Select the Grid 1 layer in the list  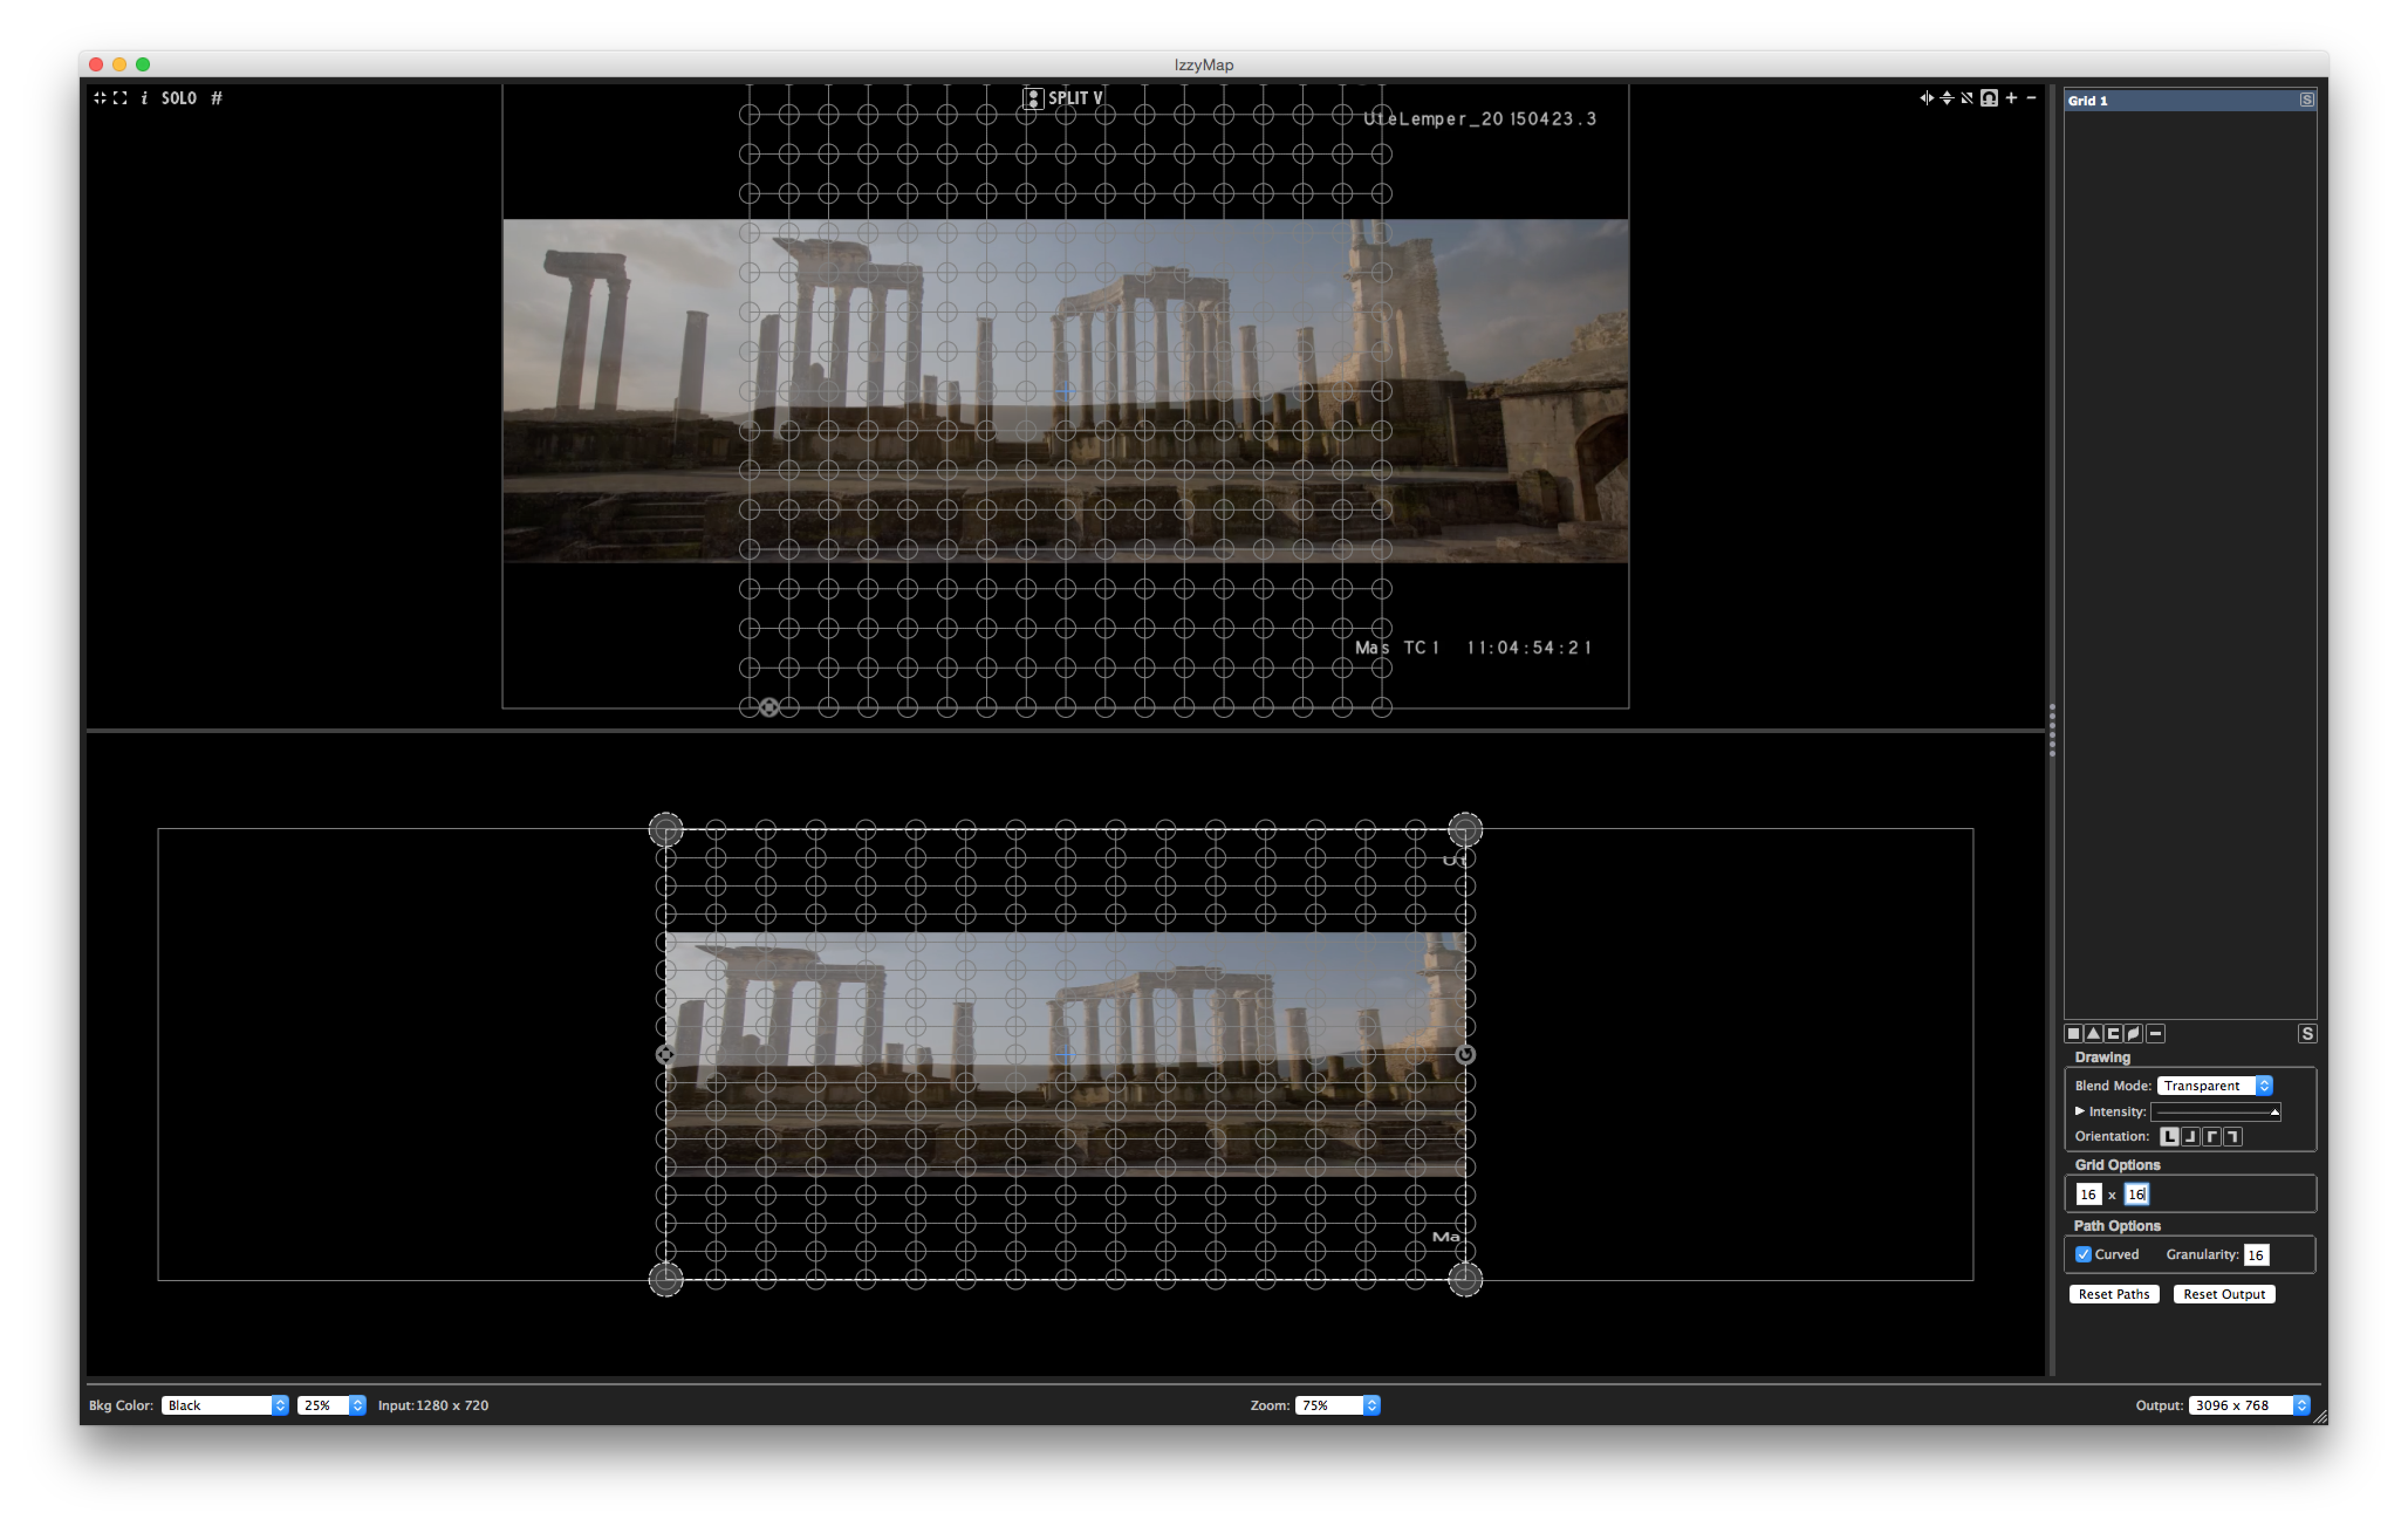point(2190,101)
